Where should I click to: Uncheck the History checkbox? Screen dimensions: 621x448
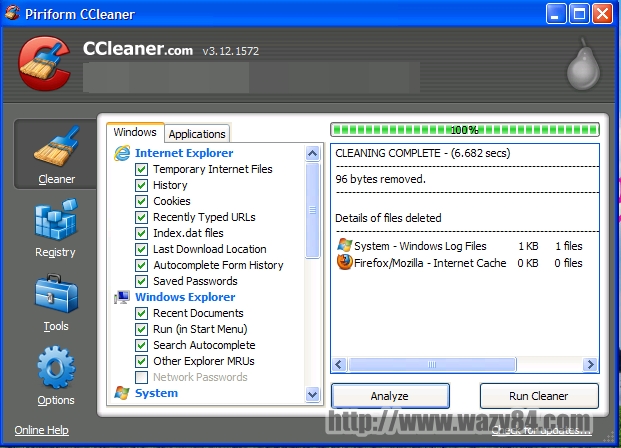coord(141,185)
